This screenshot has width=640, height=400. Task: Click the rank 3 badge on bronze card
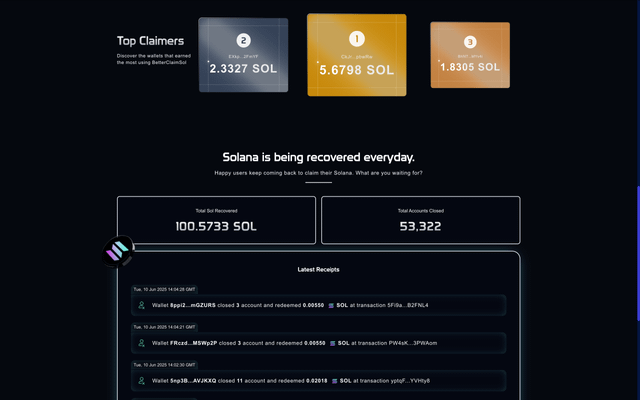470,42
